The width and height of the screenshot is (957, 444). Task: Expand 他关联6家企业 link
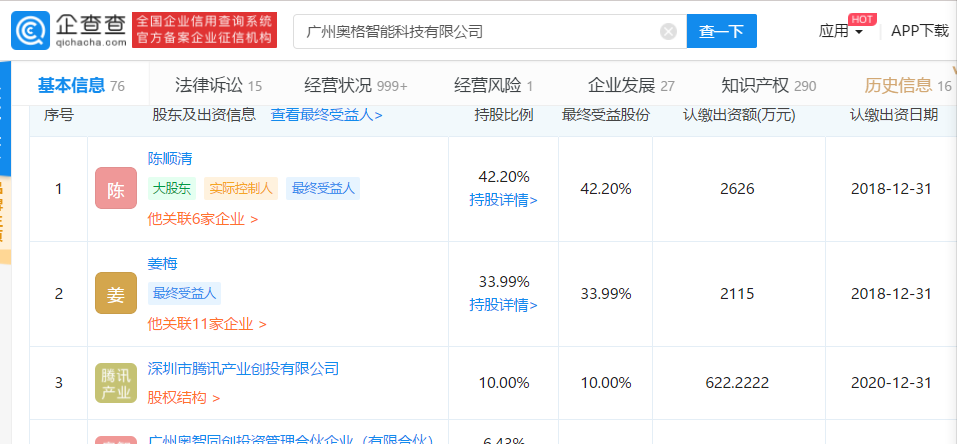pyautogui.click(x=203, y=219)
